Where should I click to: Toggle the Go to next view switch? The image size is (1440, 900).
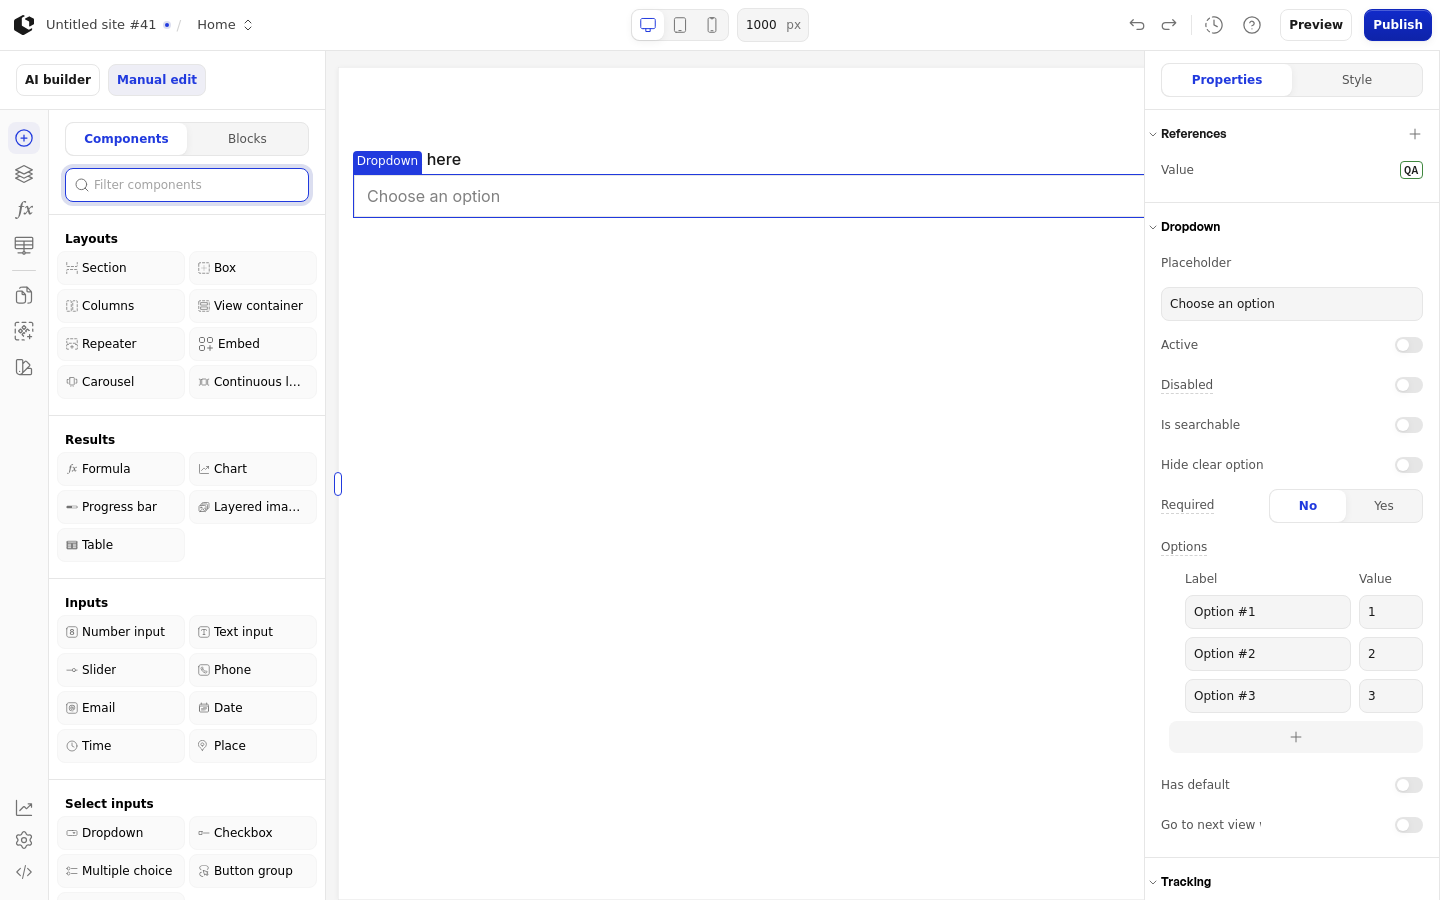coord(1408,825)
